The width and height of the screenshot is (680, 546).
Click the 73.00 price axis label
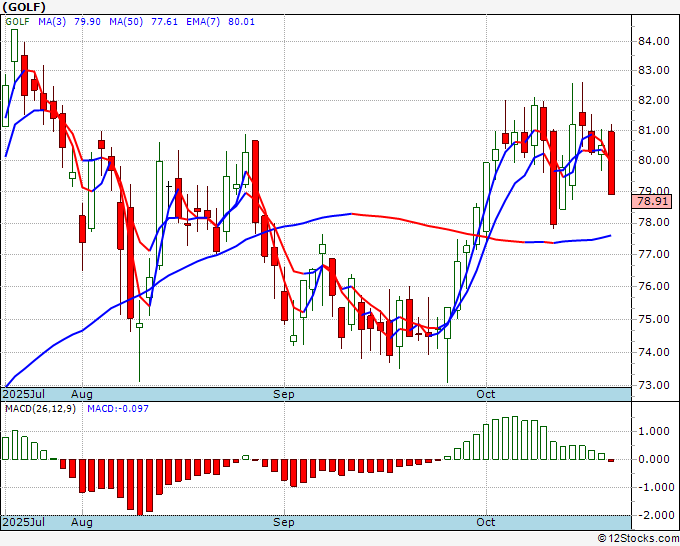click(x=654, y=385)
